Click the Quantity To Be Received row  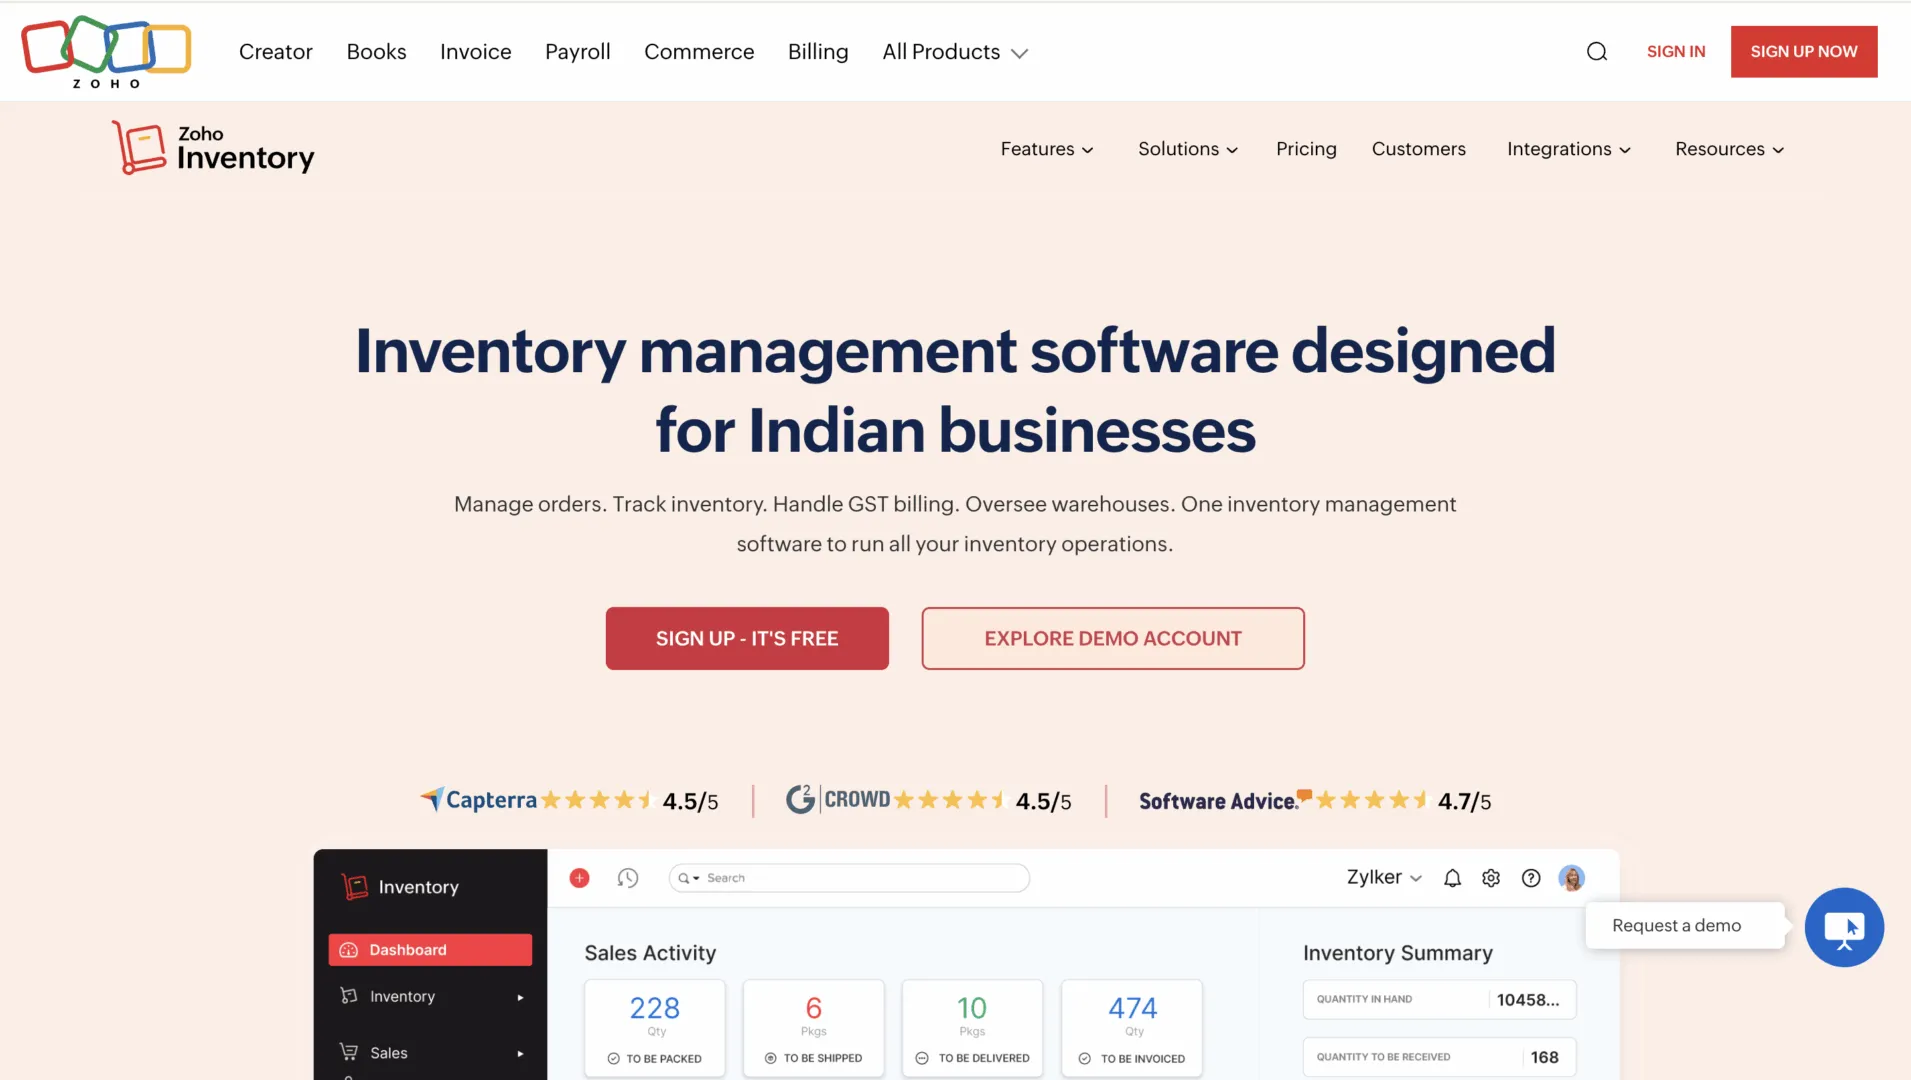[x=1439, y=1057]
